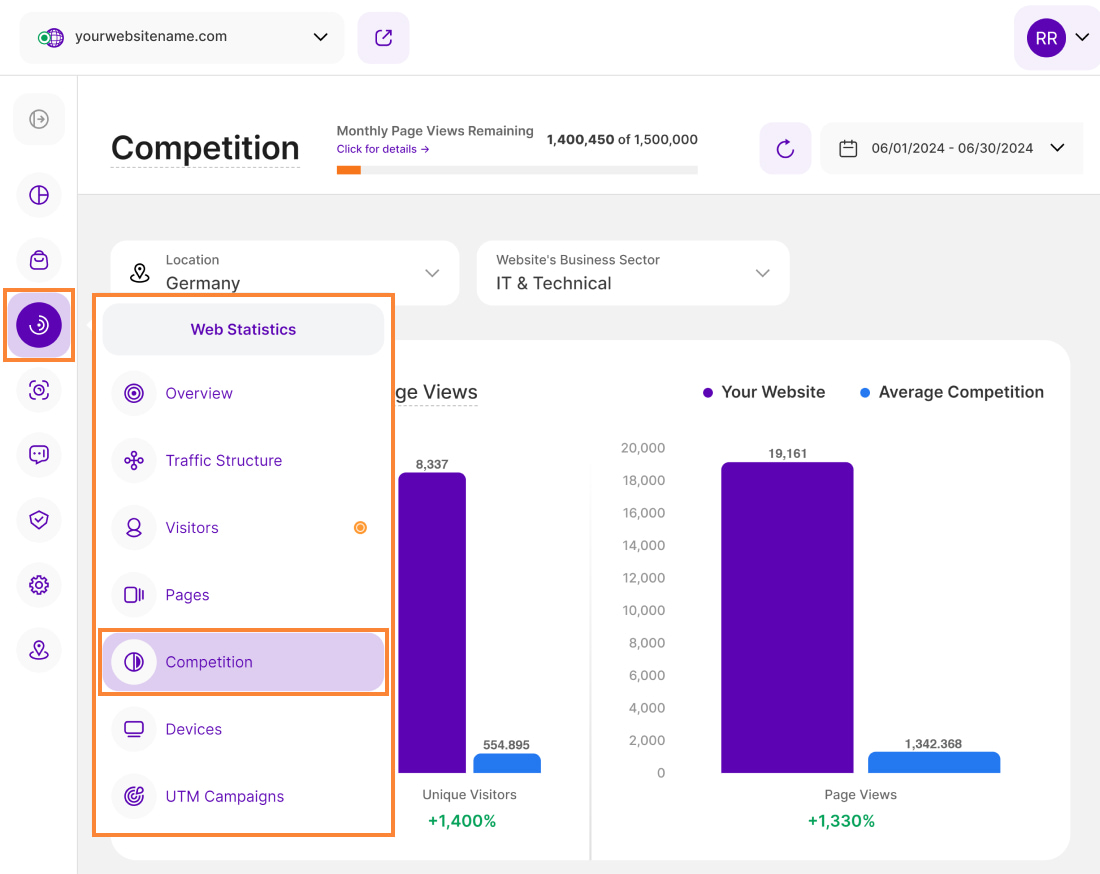Select UTM Campaigns menu item
Image resolution: width=1100 pixels, height=874 pixels.
pos(224,797)
